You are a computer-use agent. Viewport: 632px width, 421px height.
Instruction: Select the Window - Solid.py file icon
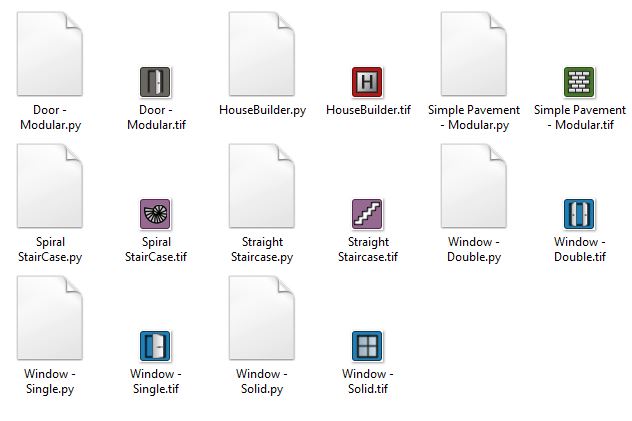click(262, 318)
